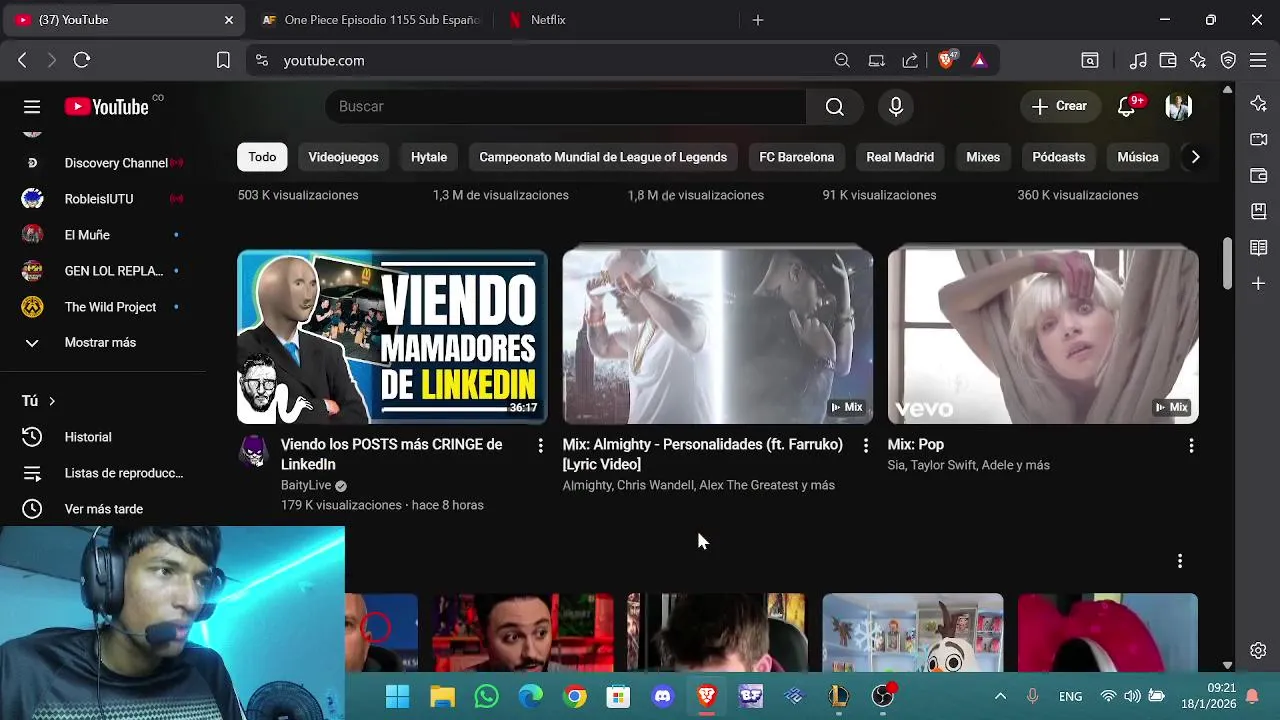Select the Todo filter chip
The image size is (1280, 720).
click(x=262, y=157)
